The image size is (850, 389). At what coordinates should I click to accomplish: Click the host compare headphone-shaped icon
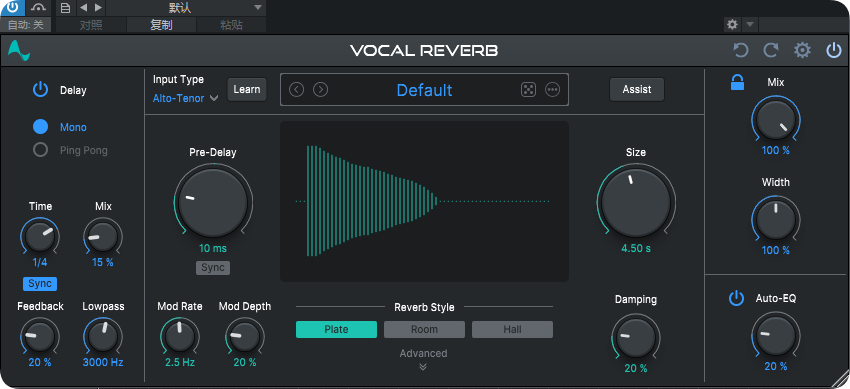(x=38, y=8)
